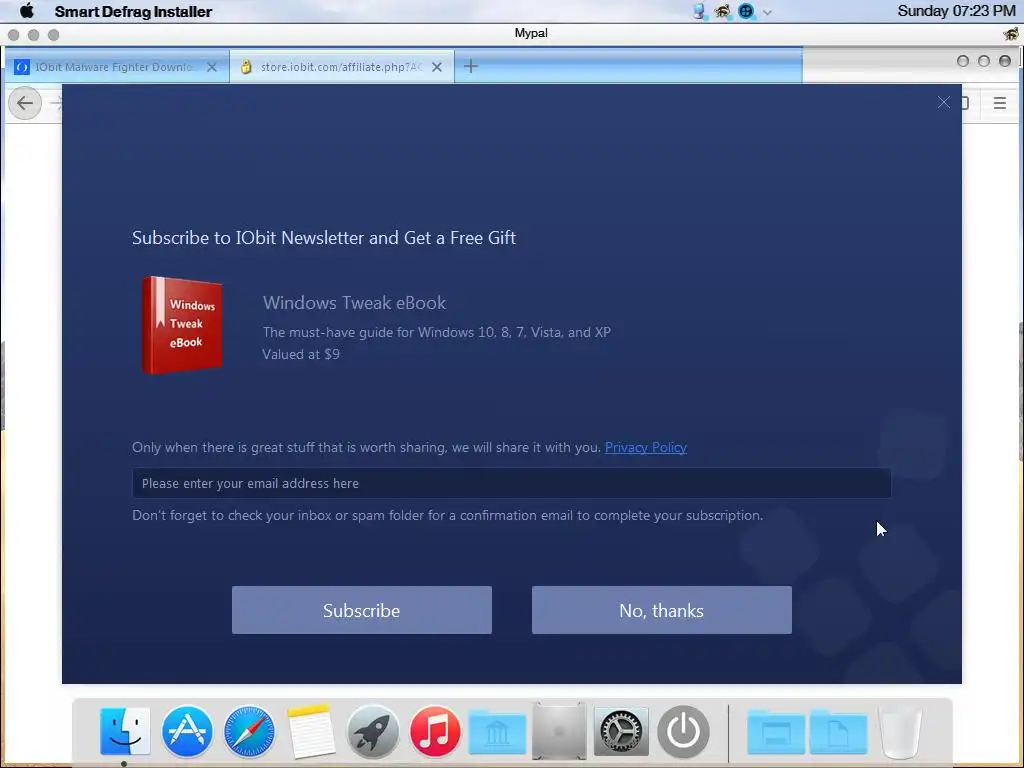Viewport: 1024px width, 768px height.
Task: Expand the menu bar chevron dropdown
Action: (x=767, y=12)
